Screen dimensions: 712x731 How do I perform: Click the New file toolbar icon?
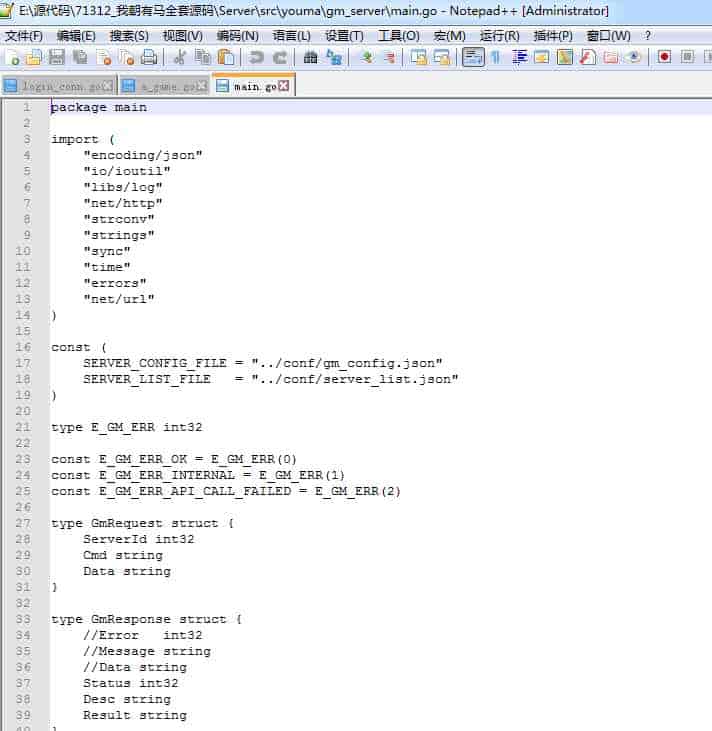click(x=13, y=57)
